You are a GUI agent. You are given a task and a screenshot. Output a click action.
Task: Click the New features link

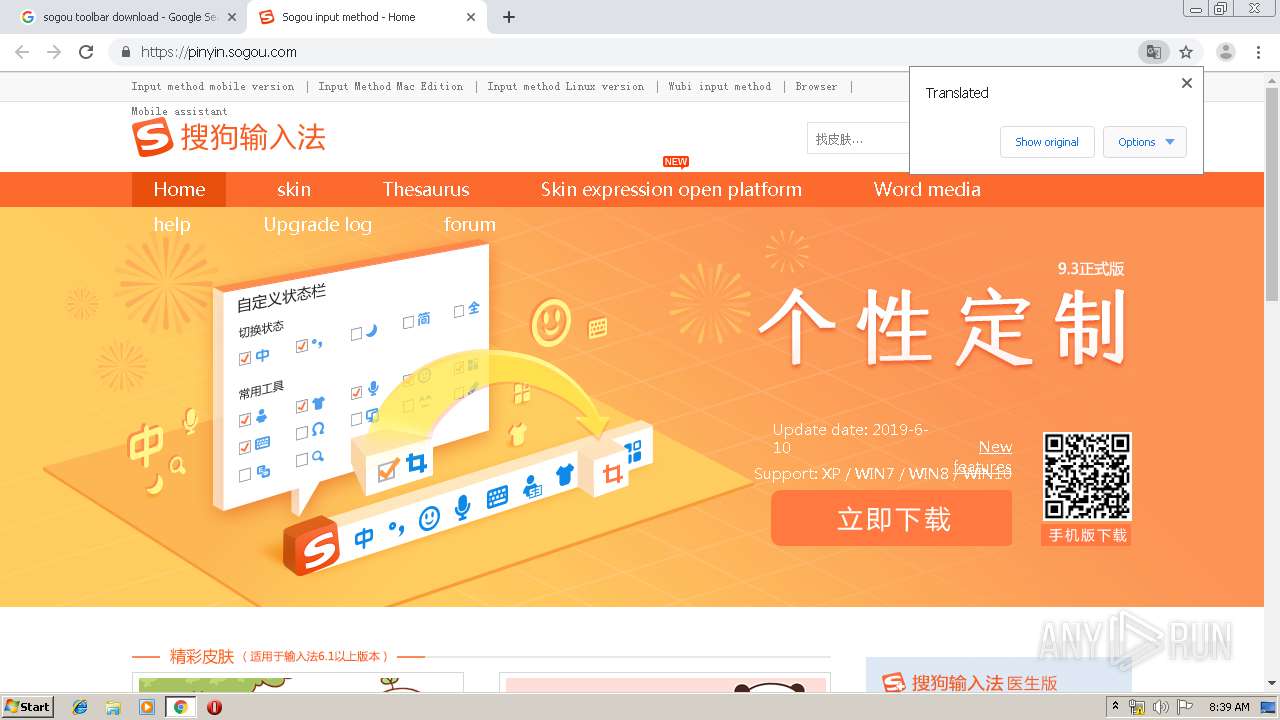click(984, 457)
